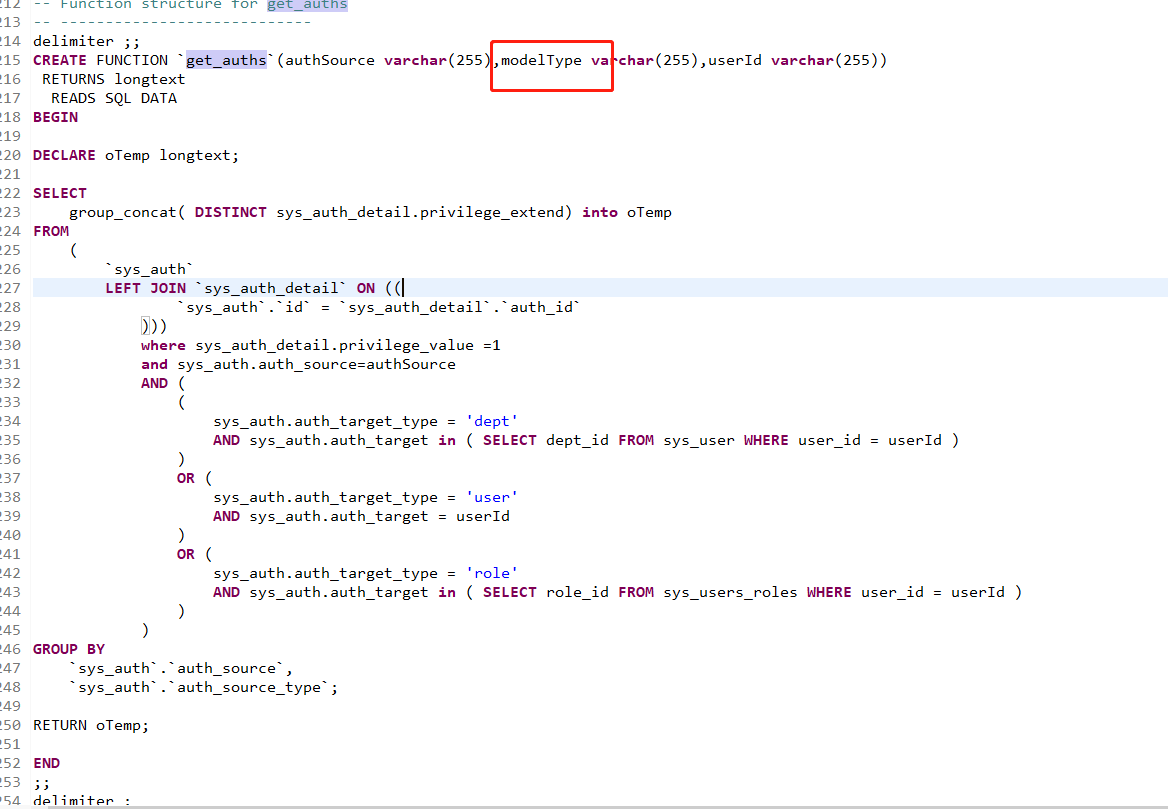
Task: Click the ';;' terminator after END
Action: 42,782
